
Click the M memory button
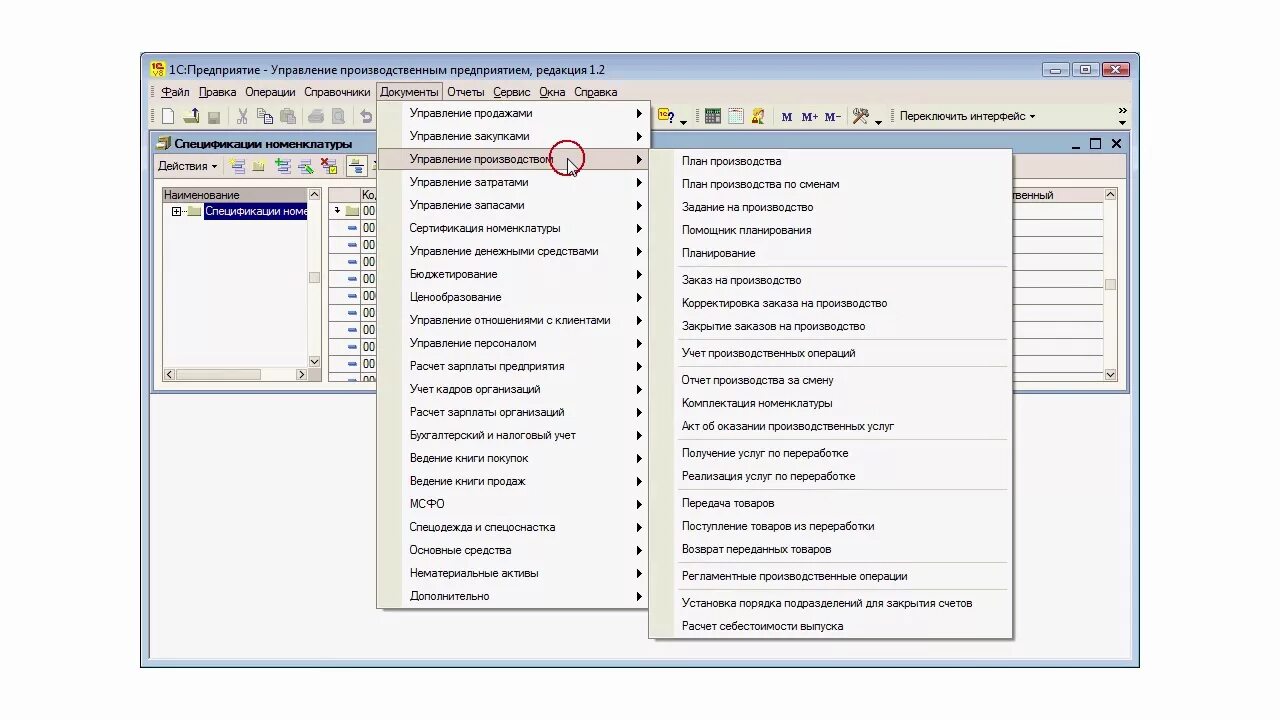(x=786, y=117)
